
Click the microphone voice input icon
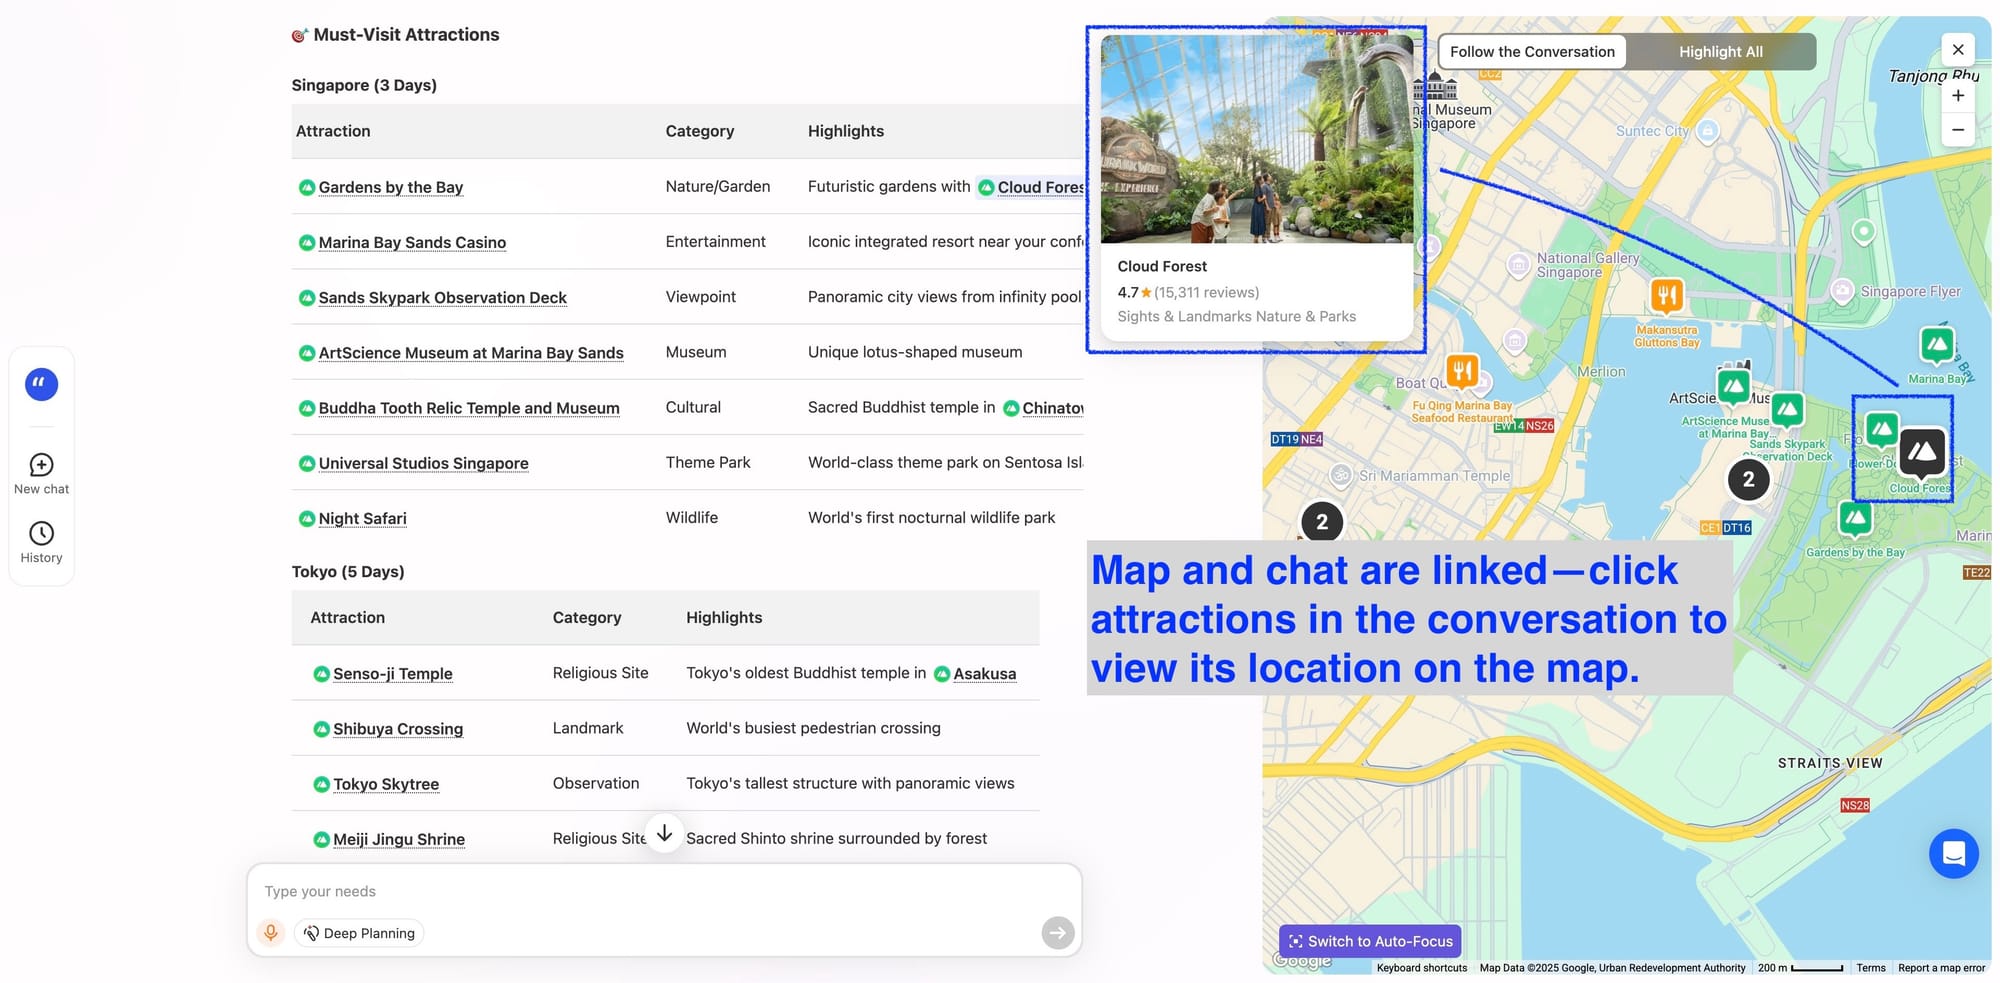(x=270, y=933)
